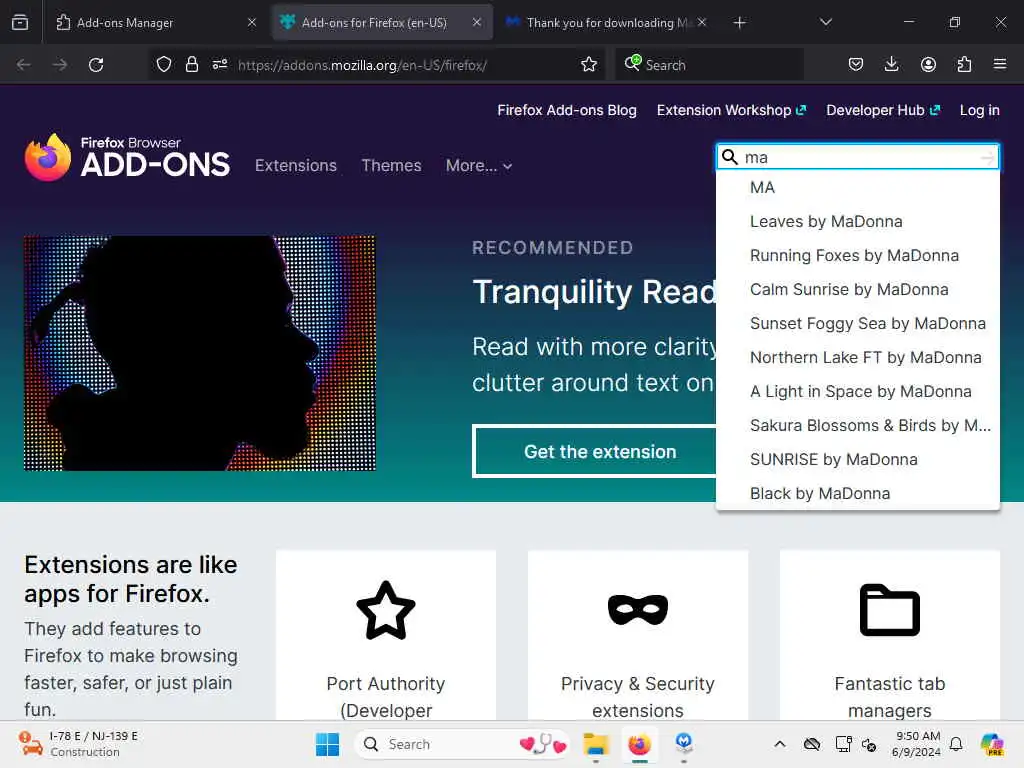This screenshot has height=768, width=1024.
Task: Save page to Pocket
Action: (856, 64)
